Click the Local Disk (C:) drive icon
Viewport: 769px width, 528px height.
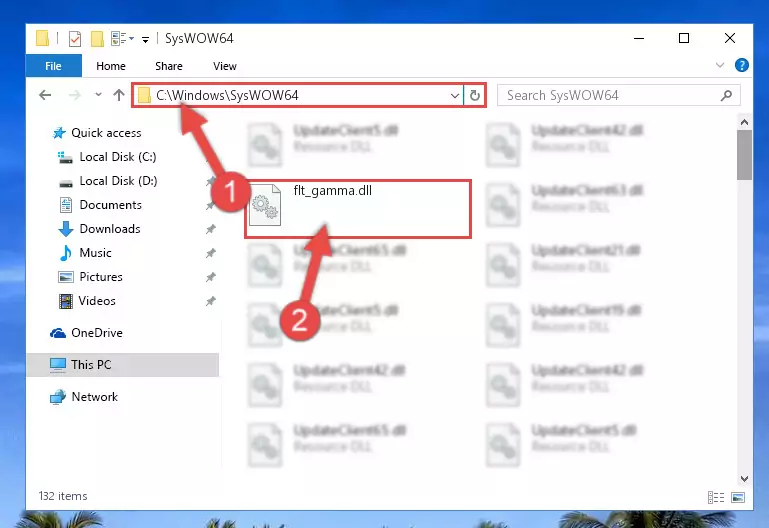[65, 157]
